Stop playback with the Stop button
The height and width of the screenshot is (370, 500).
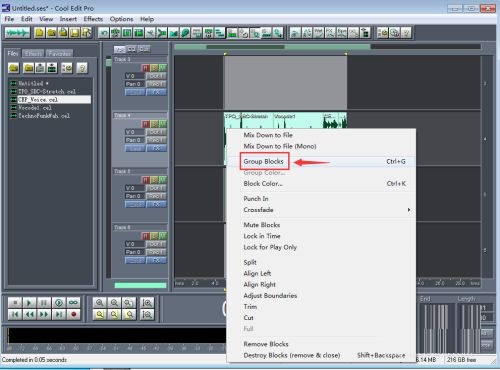tap(15, 303)
